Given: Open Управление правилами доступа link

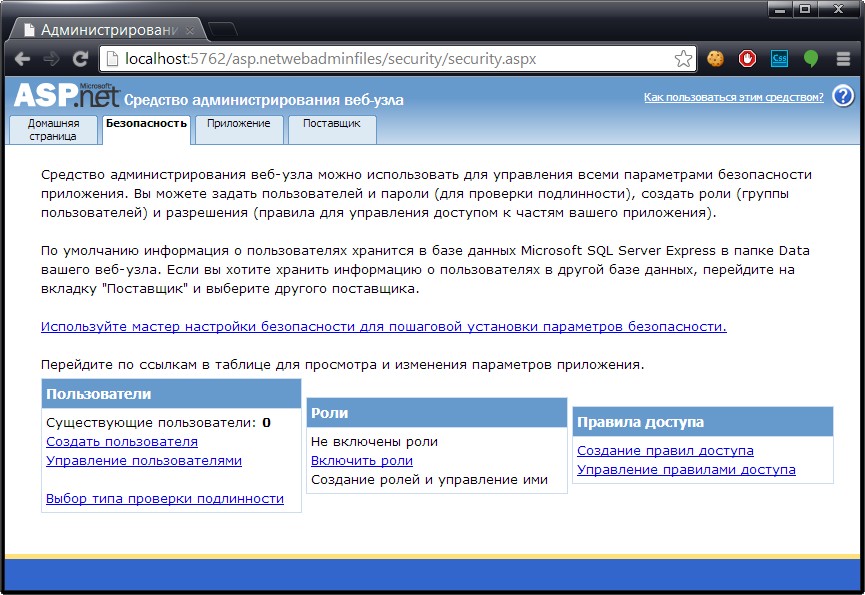Looking at the screenshot, I should [x=686, y=470].
